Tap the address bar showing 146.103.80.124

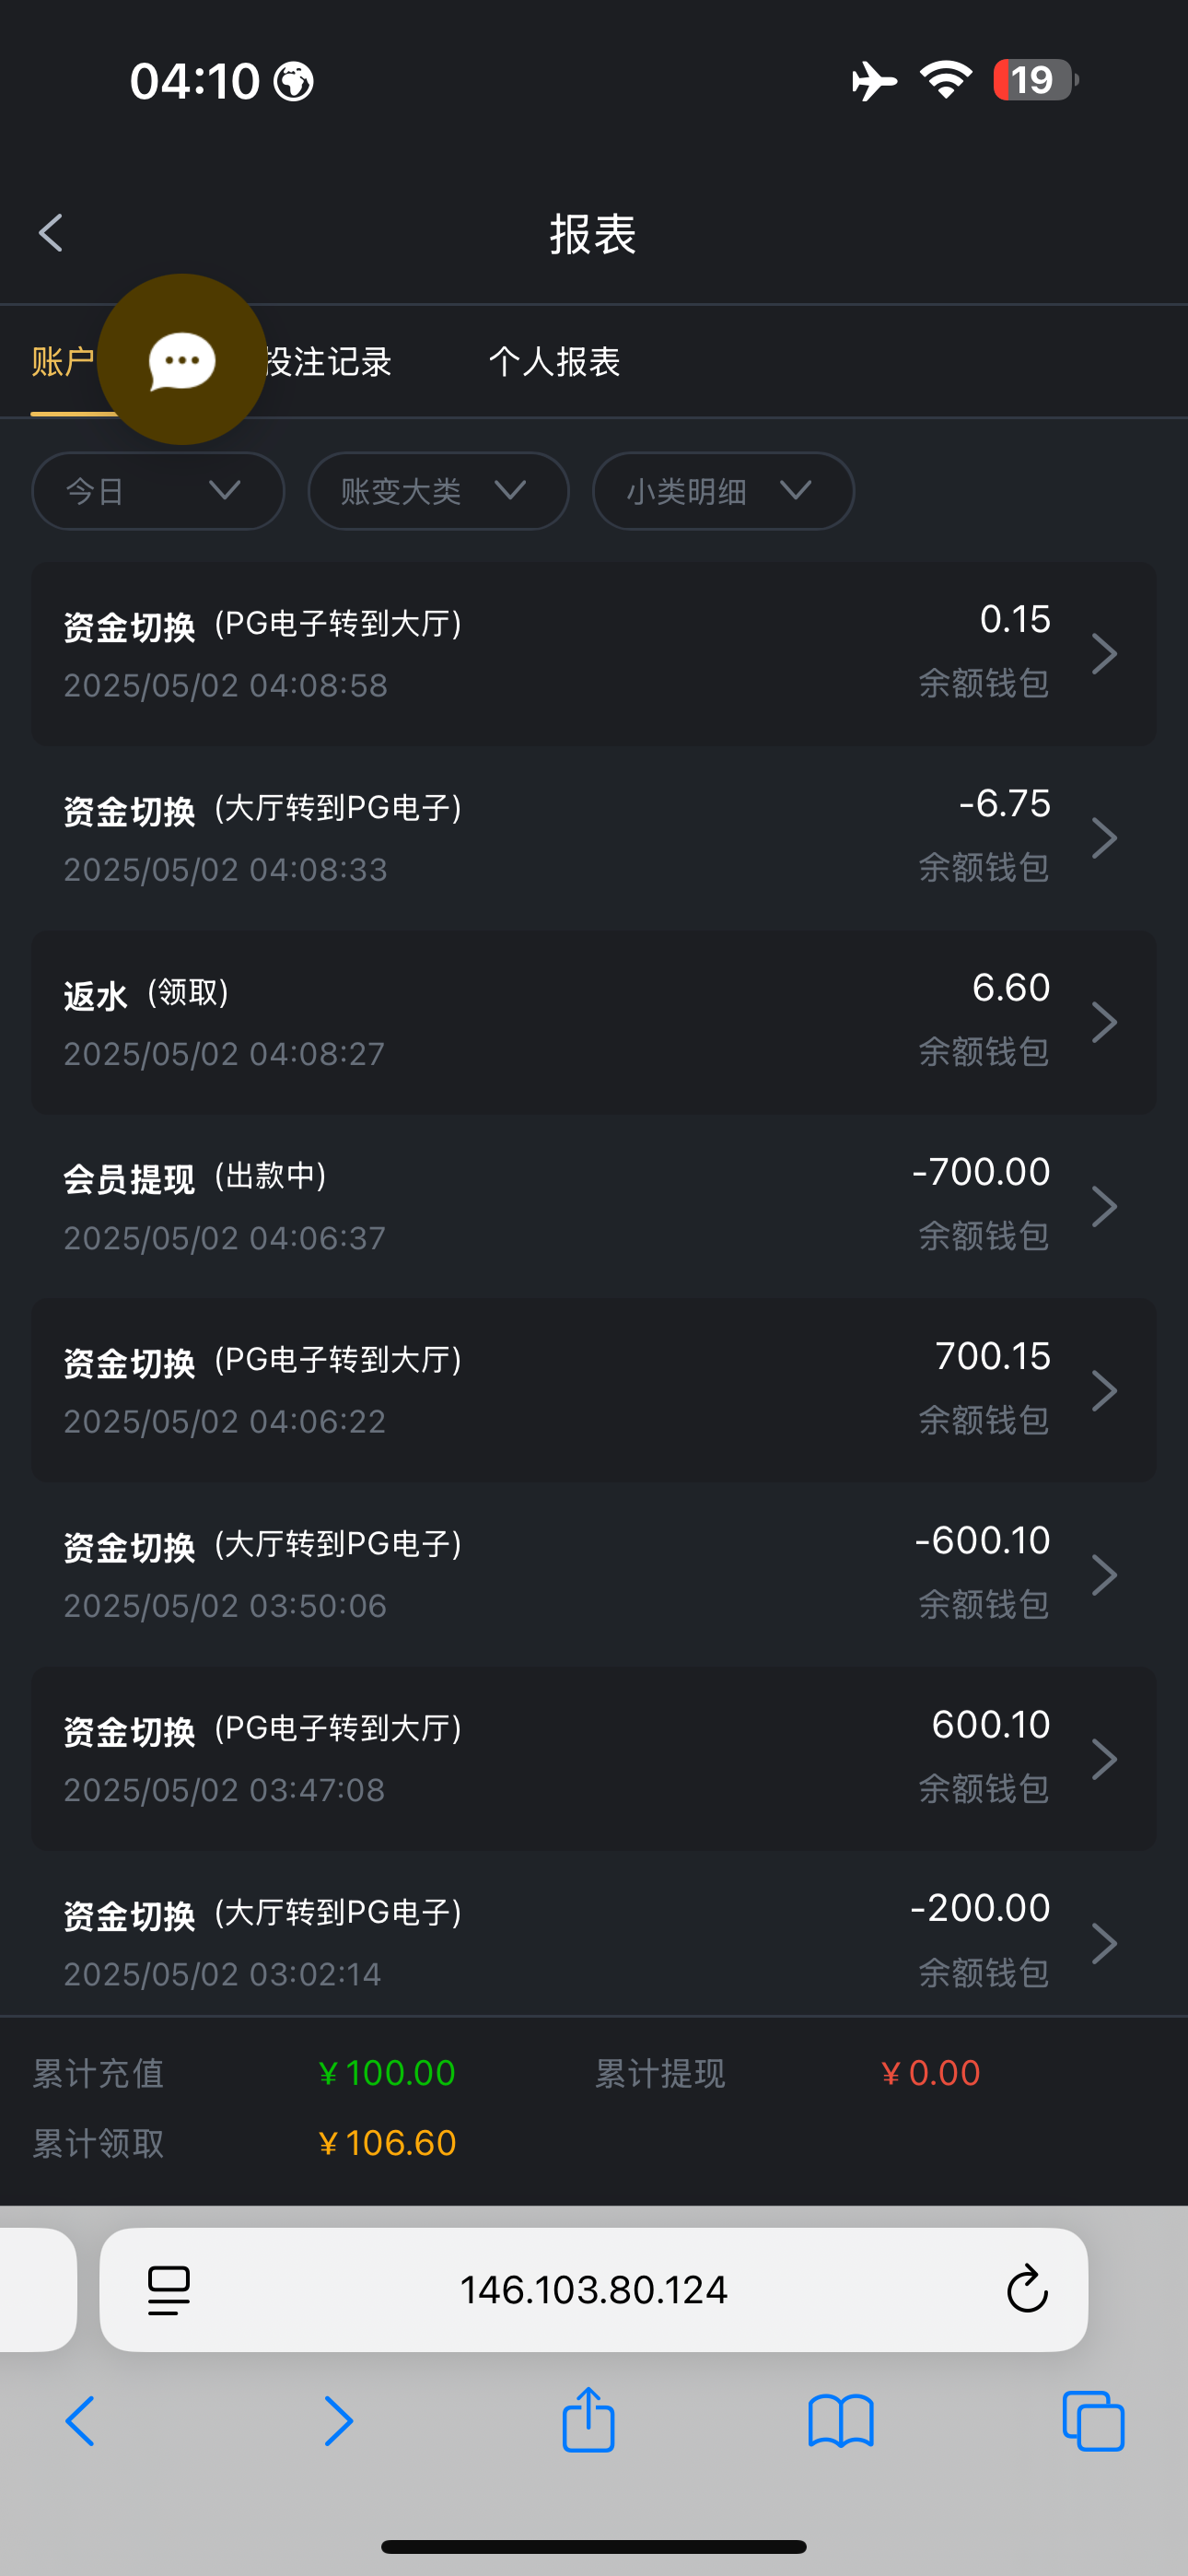click(593, 2289)
